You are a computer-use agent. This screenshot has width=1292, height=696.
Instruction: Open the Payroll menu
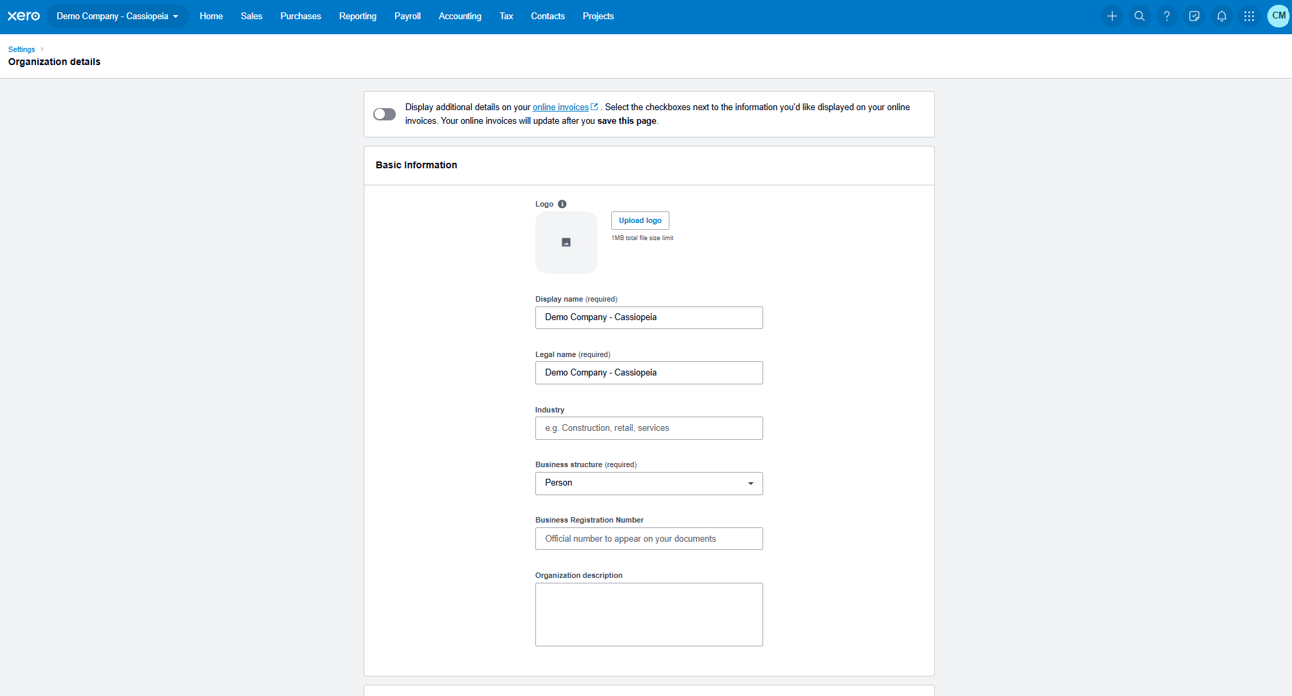point(407,16)
